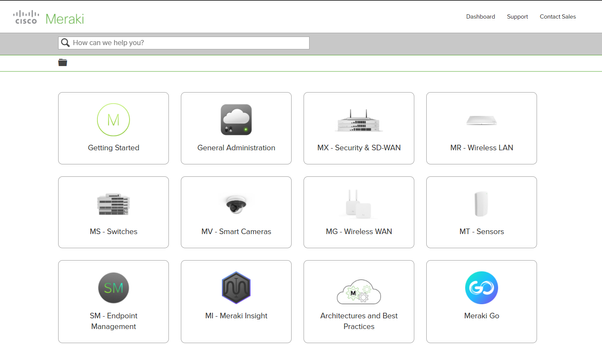The image size is (602, 363).
Task: Open MG - Wireless WAN link
Action: 359,231
